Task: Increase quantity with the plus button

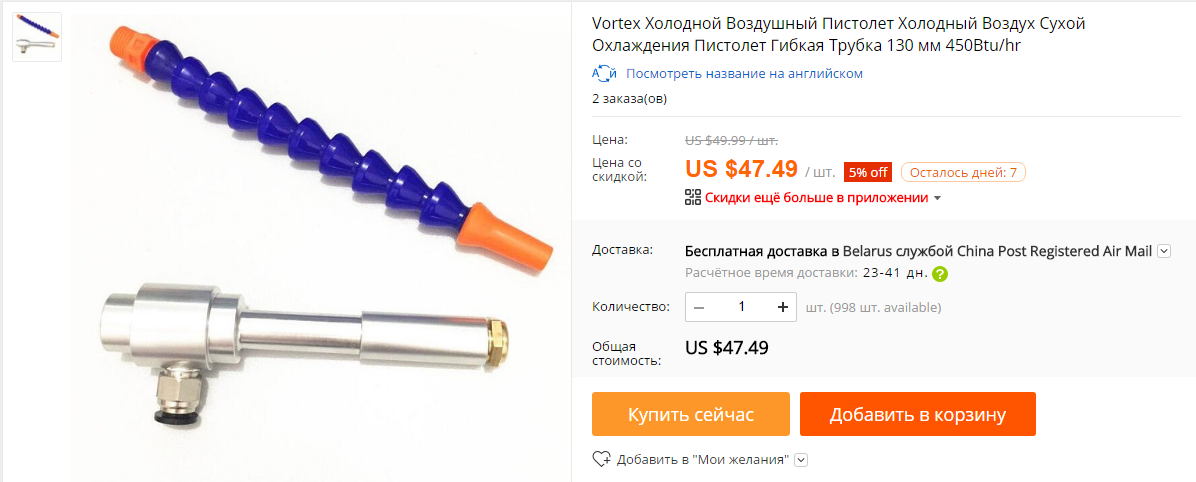Action: click(783, 307)
